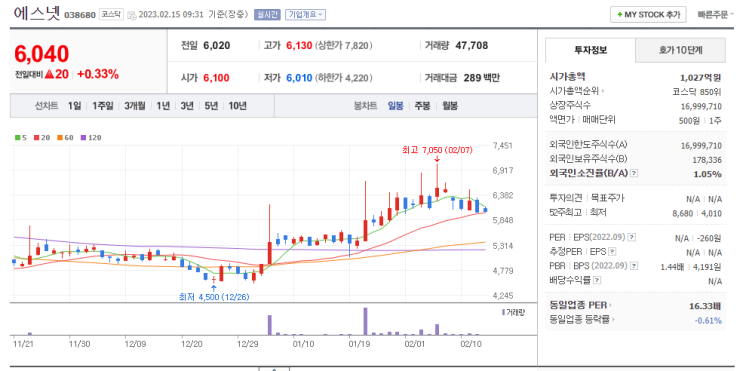Viewport: 743px width, 371px height.
Task: Click the tallest volume bar near 01/19
Action: coord(365,321)
